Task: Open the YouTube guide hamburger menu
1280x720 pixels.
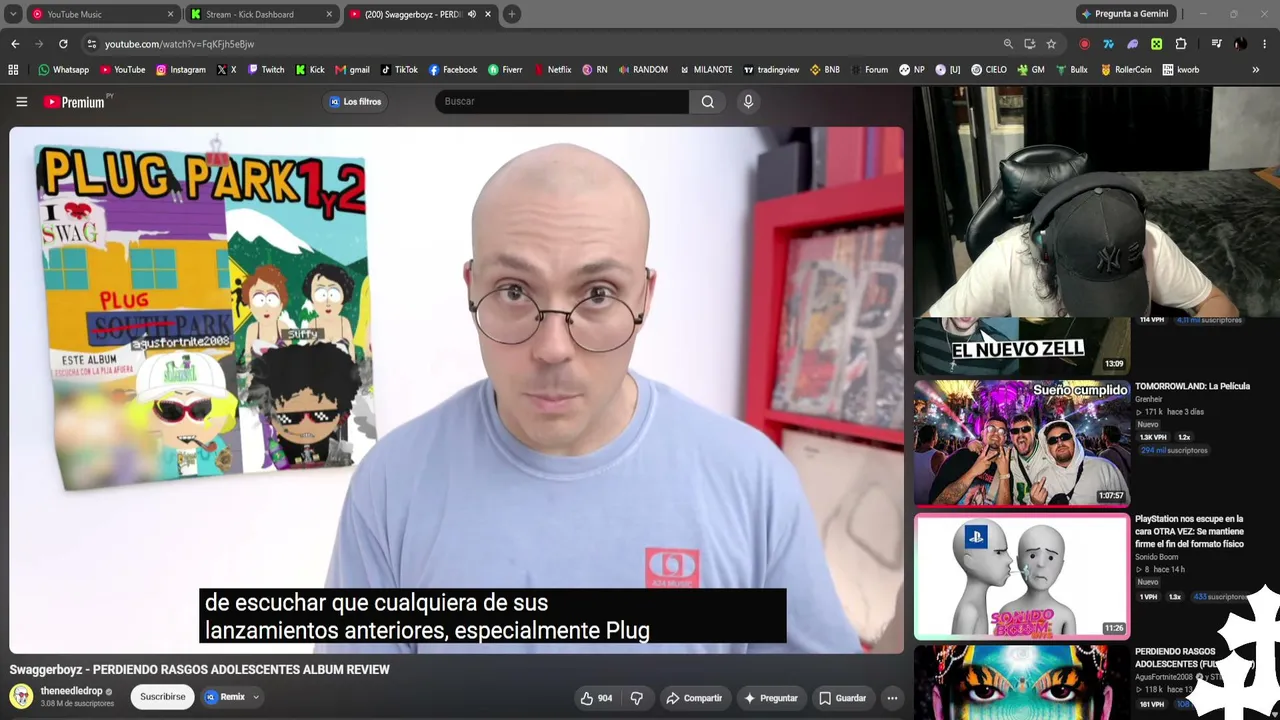Action: coord(21,101)
